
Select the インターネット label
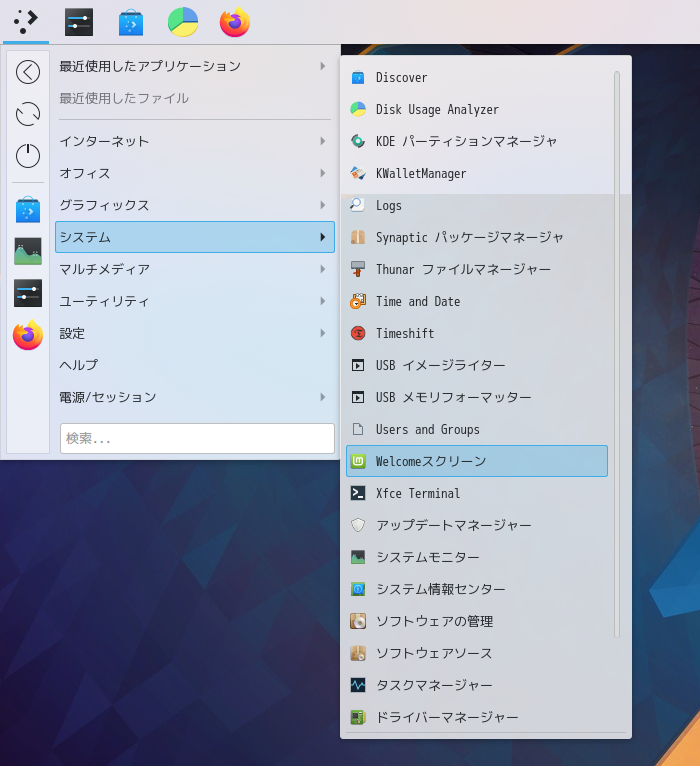click(x=104, y=141)
